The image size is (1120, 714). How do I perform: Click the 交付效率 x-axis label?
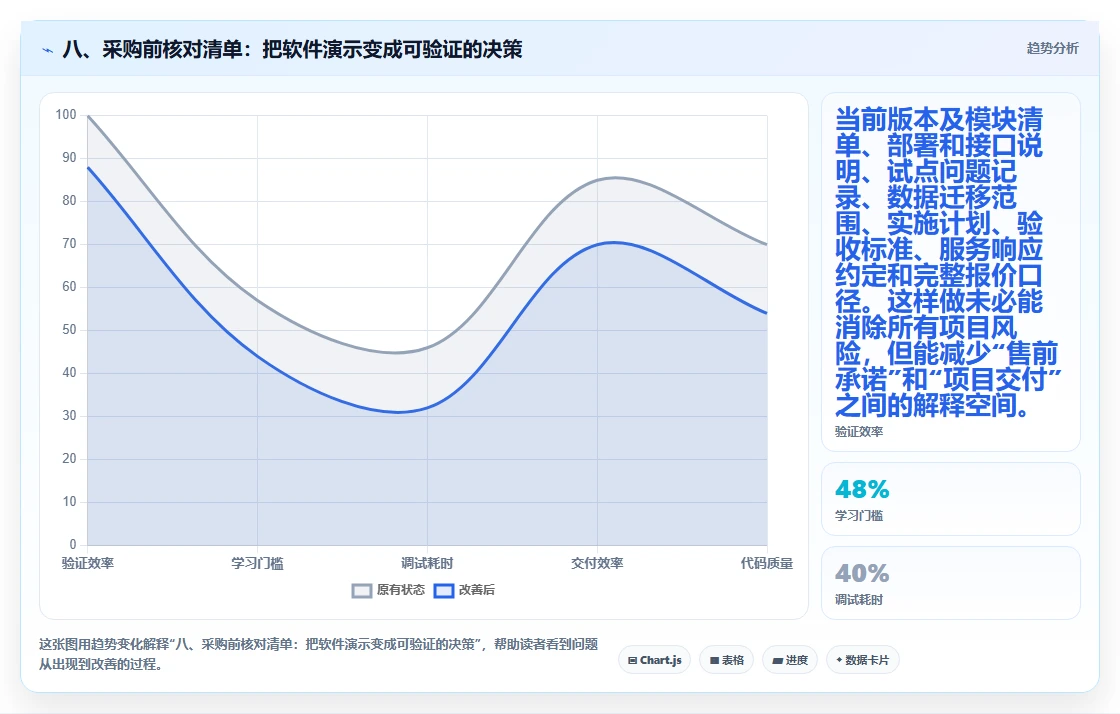coord(597,563)
